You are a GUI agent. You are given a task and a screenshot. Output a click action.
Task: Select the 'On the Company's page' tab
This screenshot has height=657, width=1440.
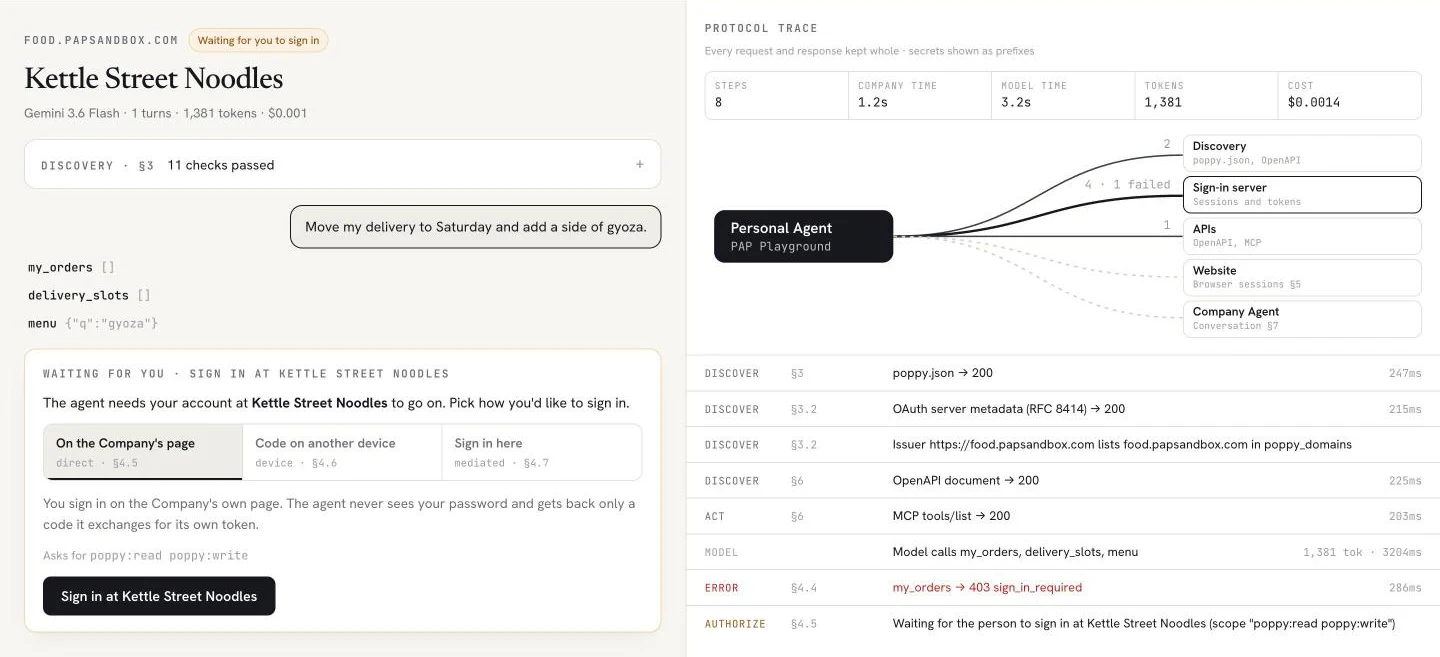143,452
